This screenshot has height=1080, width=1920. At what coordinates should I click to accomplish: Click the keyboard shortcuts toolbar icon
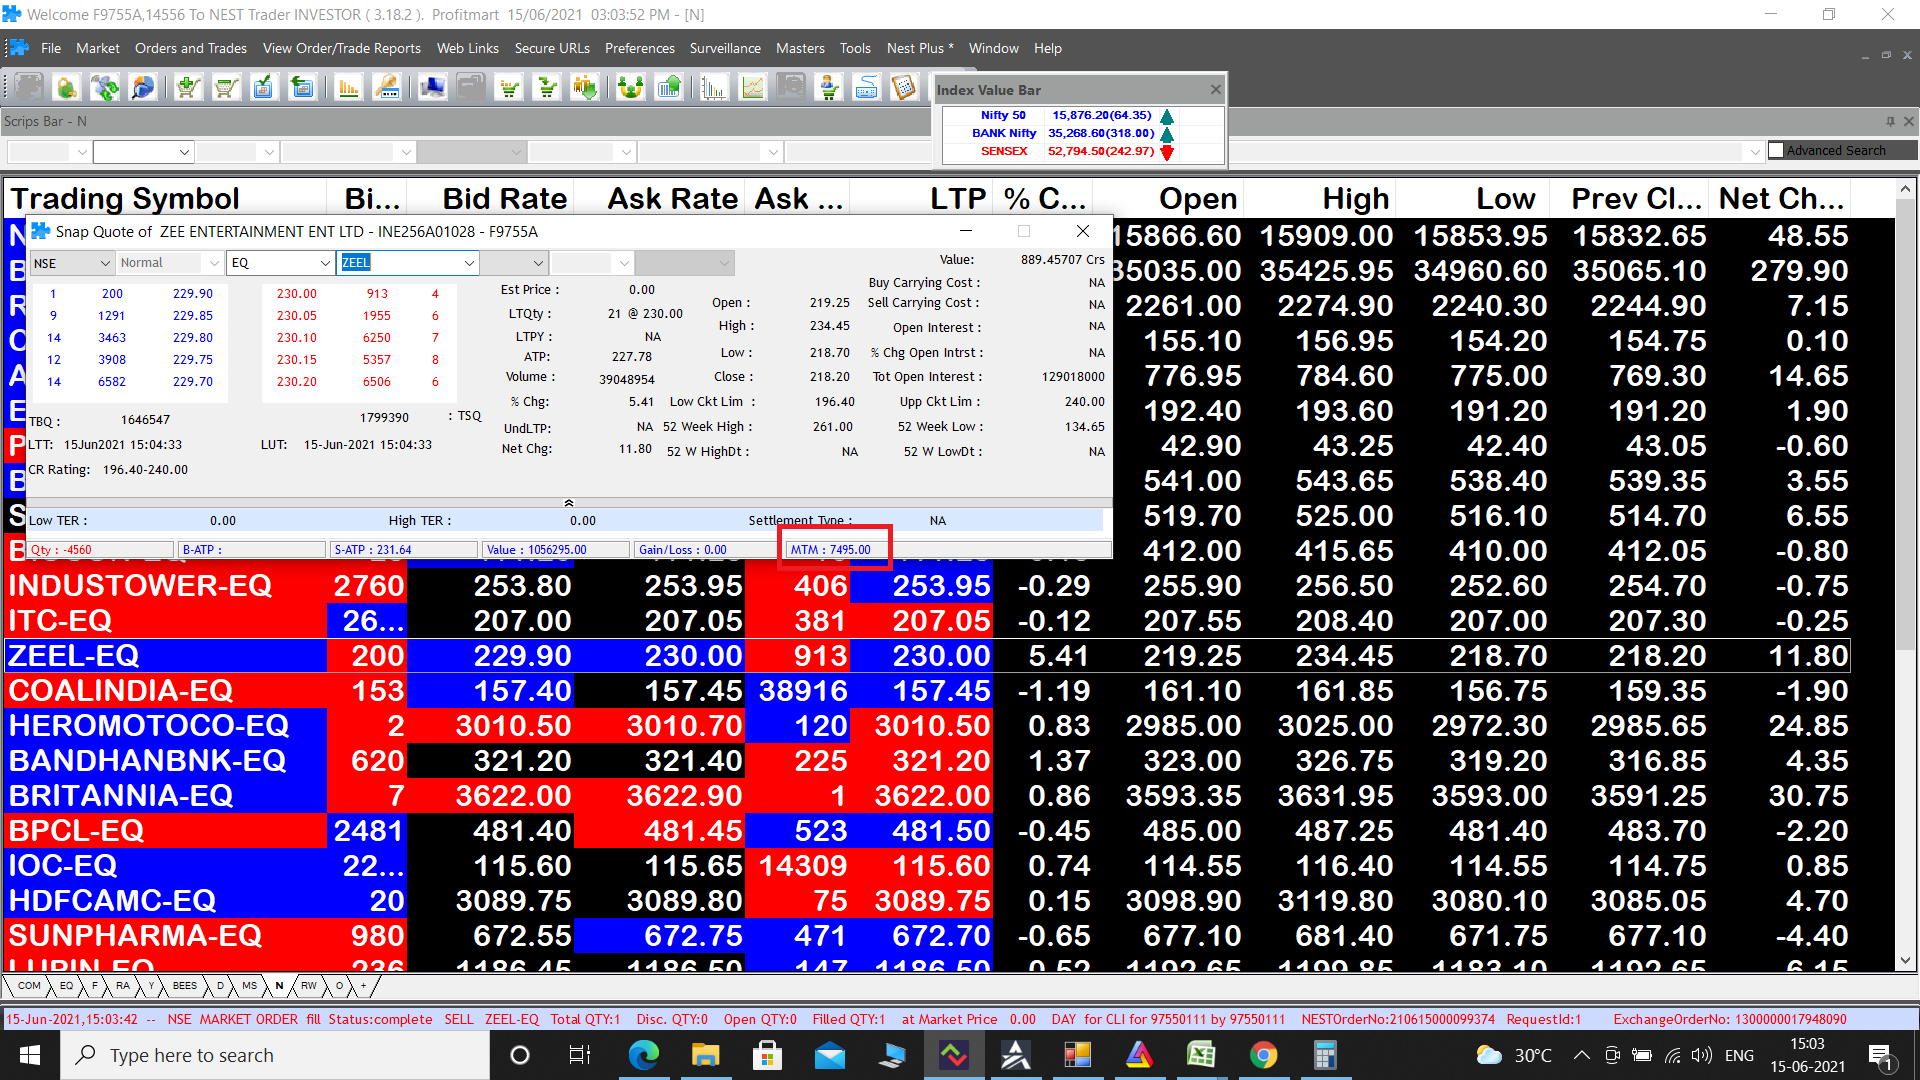click(867, 88)
